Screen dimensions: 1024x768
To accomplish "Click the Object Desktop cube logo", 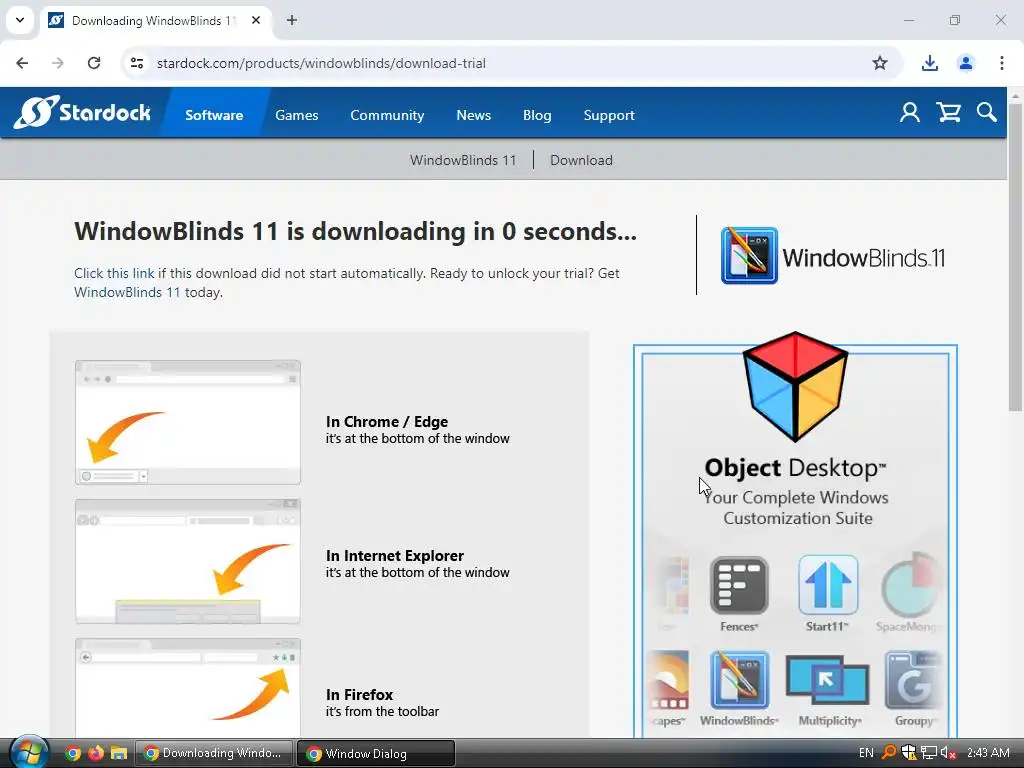I will point(795,386).
